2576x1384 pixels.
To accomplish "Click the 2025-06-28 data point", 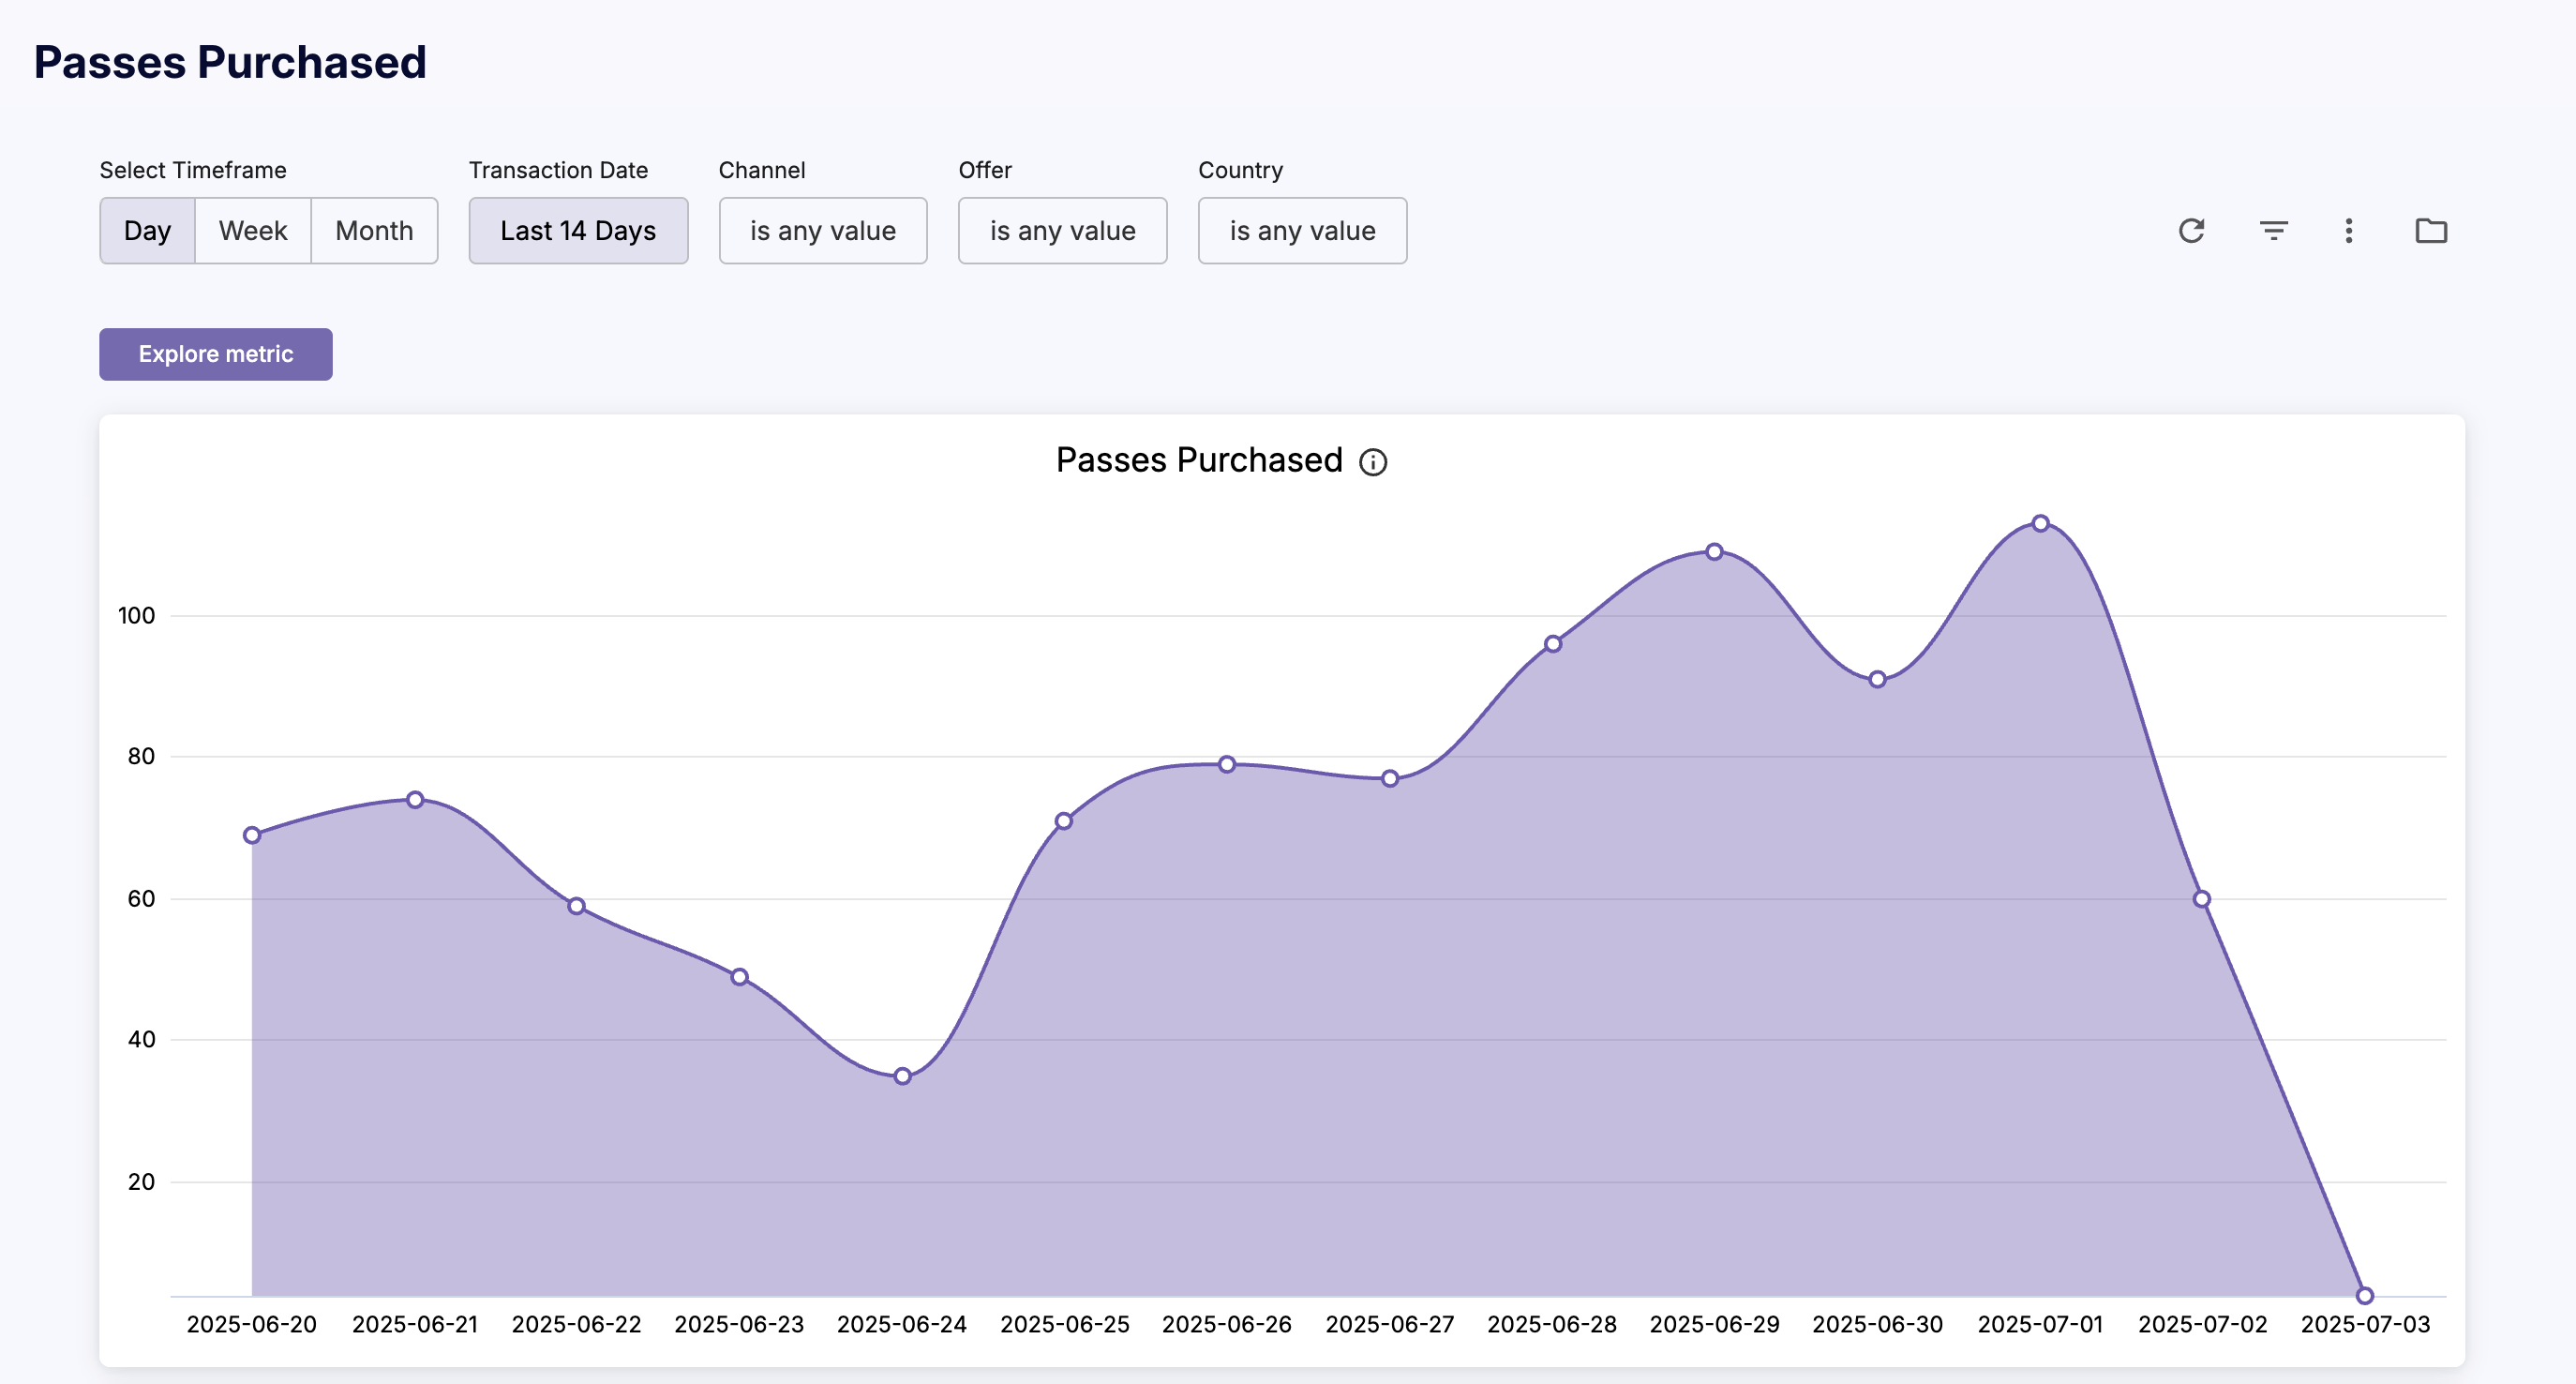I will click(x=1553, y=644).
